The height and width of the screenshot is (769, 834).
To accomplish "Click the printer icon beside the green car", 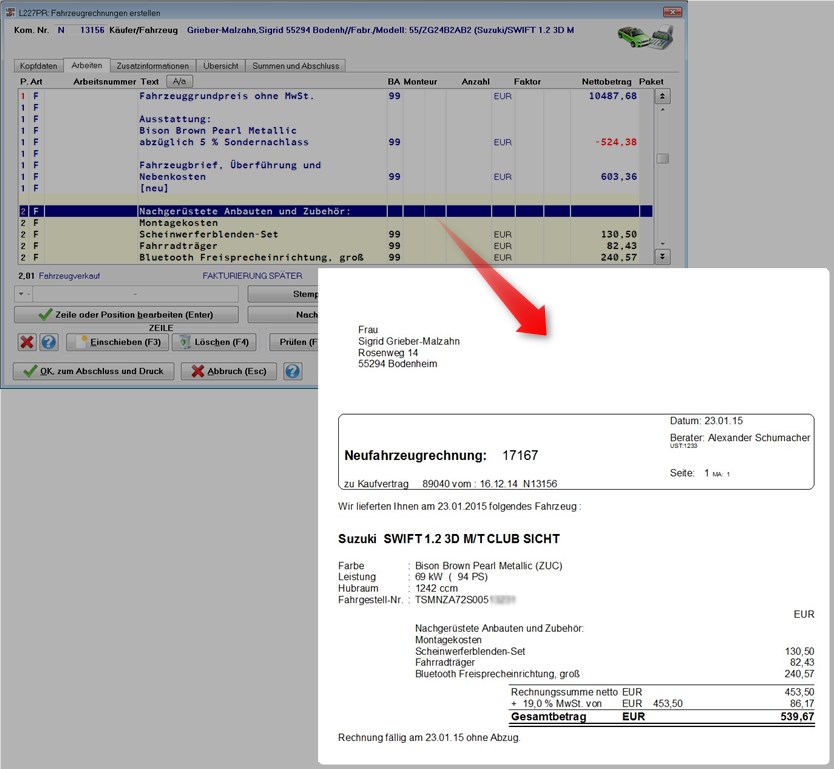I will coord(663,38).
